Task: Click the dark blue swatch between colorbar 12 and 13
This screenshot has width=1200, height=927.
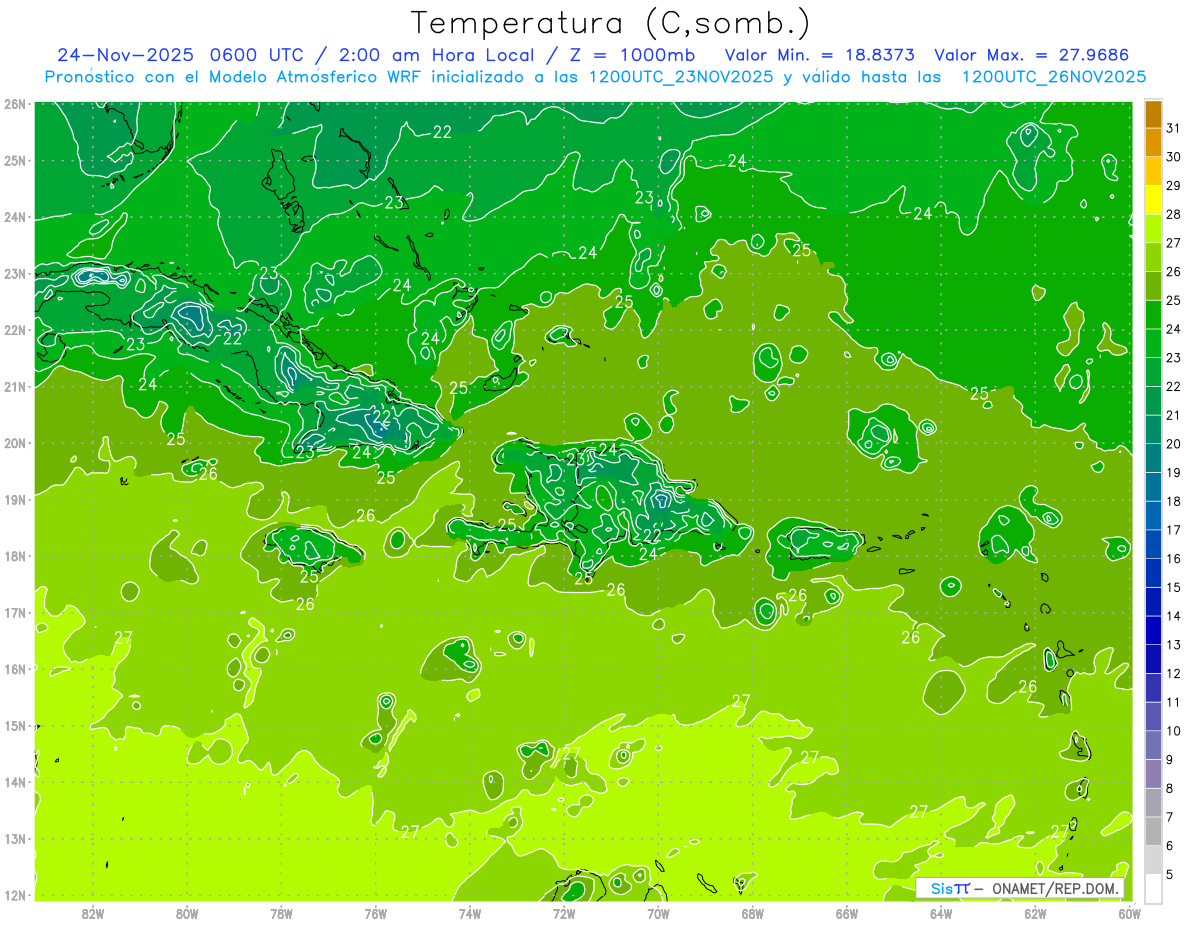Action: pos(1154,659)
